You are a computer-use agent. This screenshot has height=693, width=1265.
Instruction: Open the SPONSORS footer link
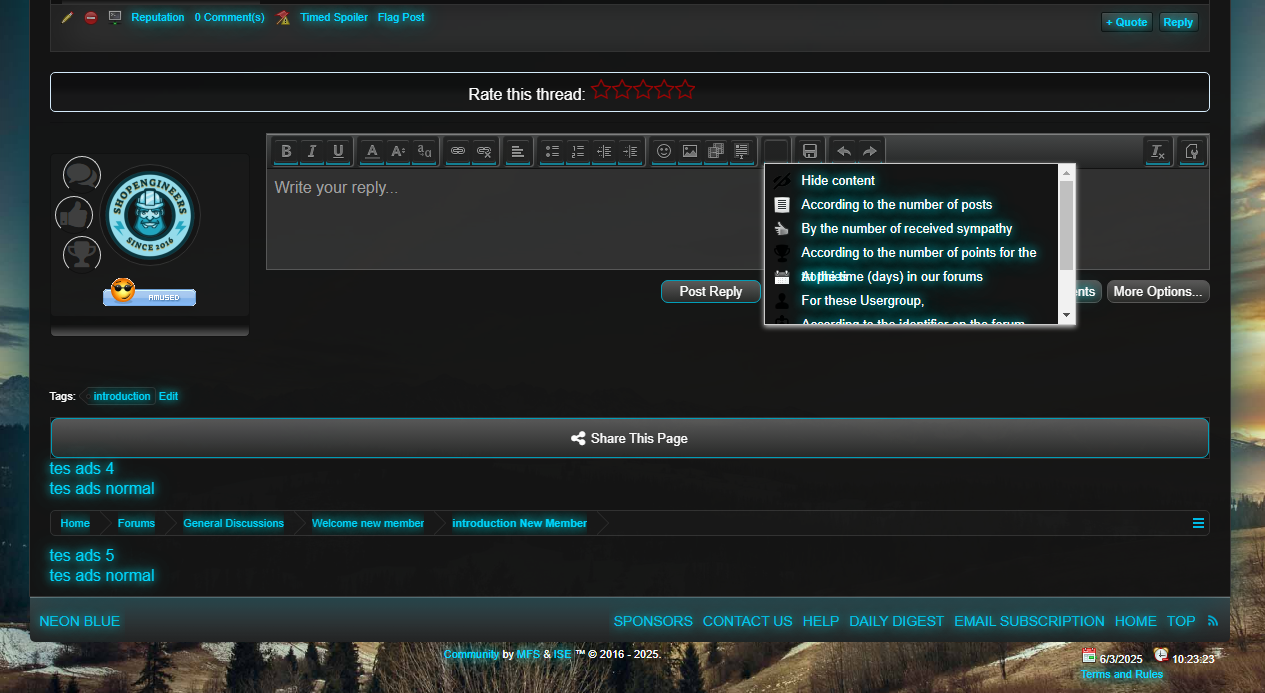653,621
